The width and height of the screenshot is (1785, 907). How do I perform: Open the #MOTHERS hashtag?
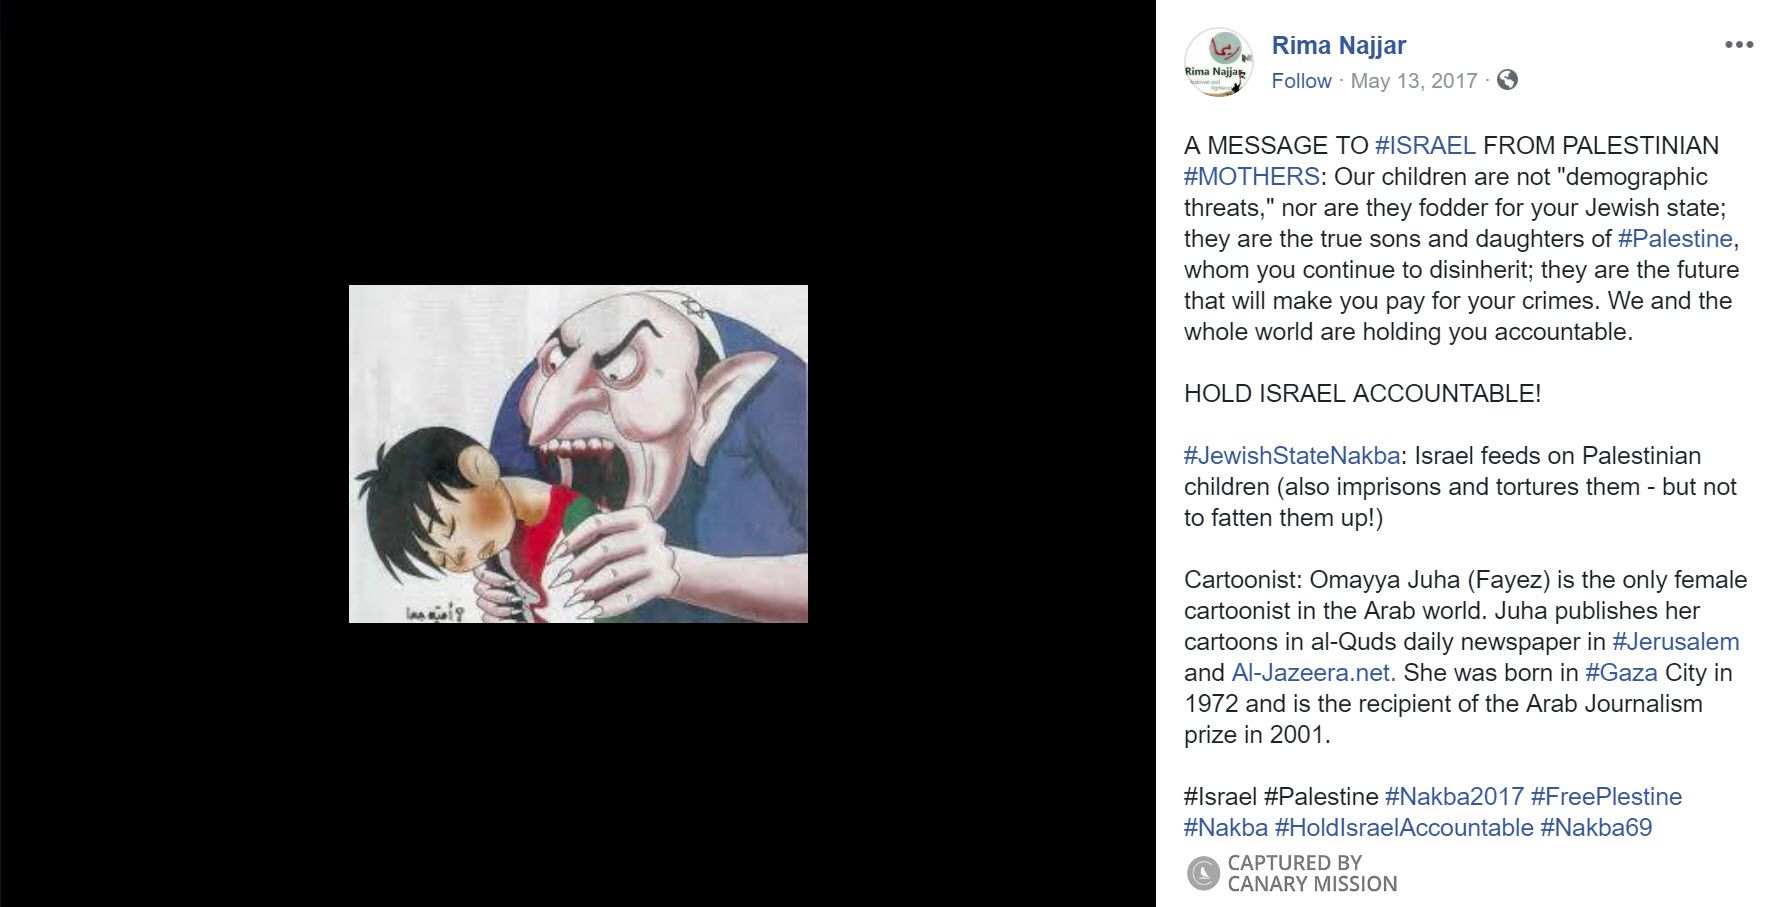[1252, 176]
